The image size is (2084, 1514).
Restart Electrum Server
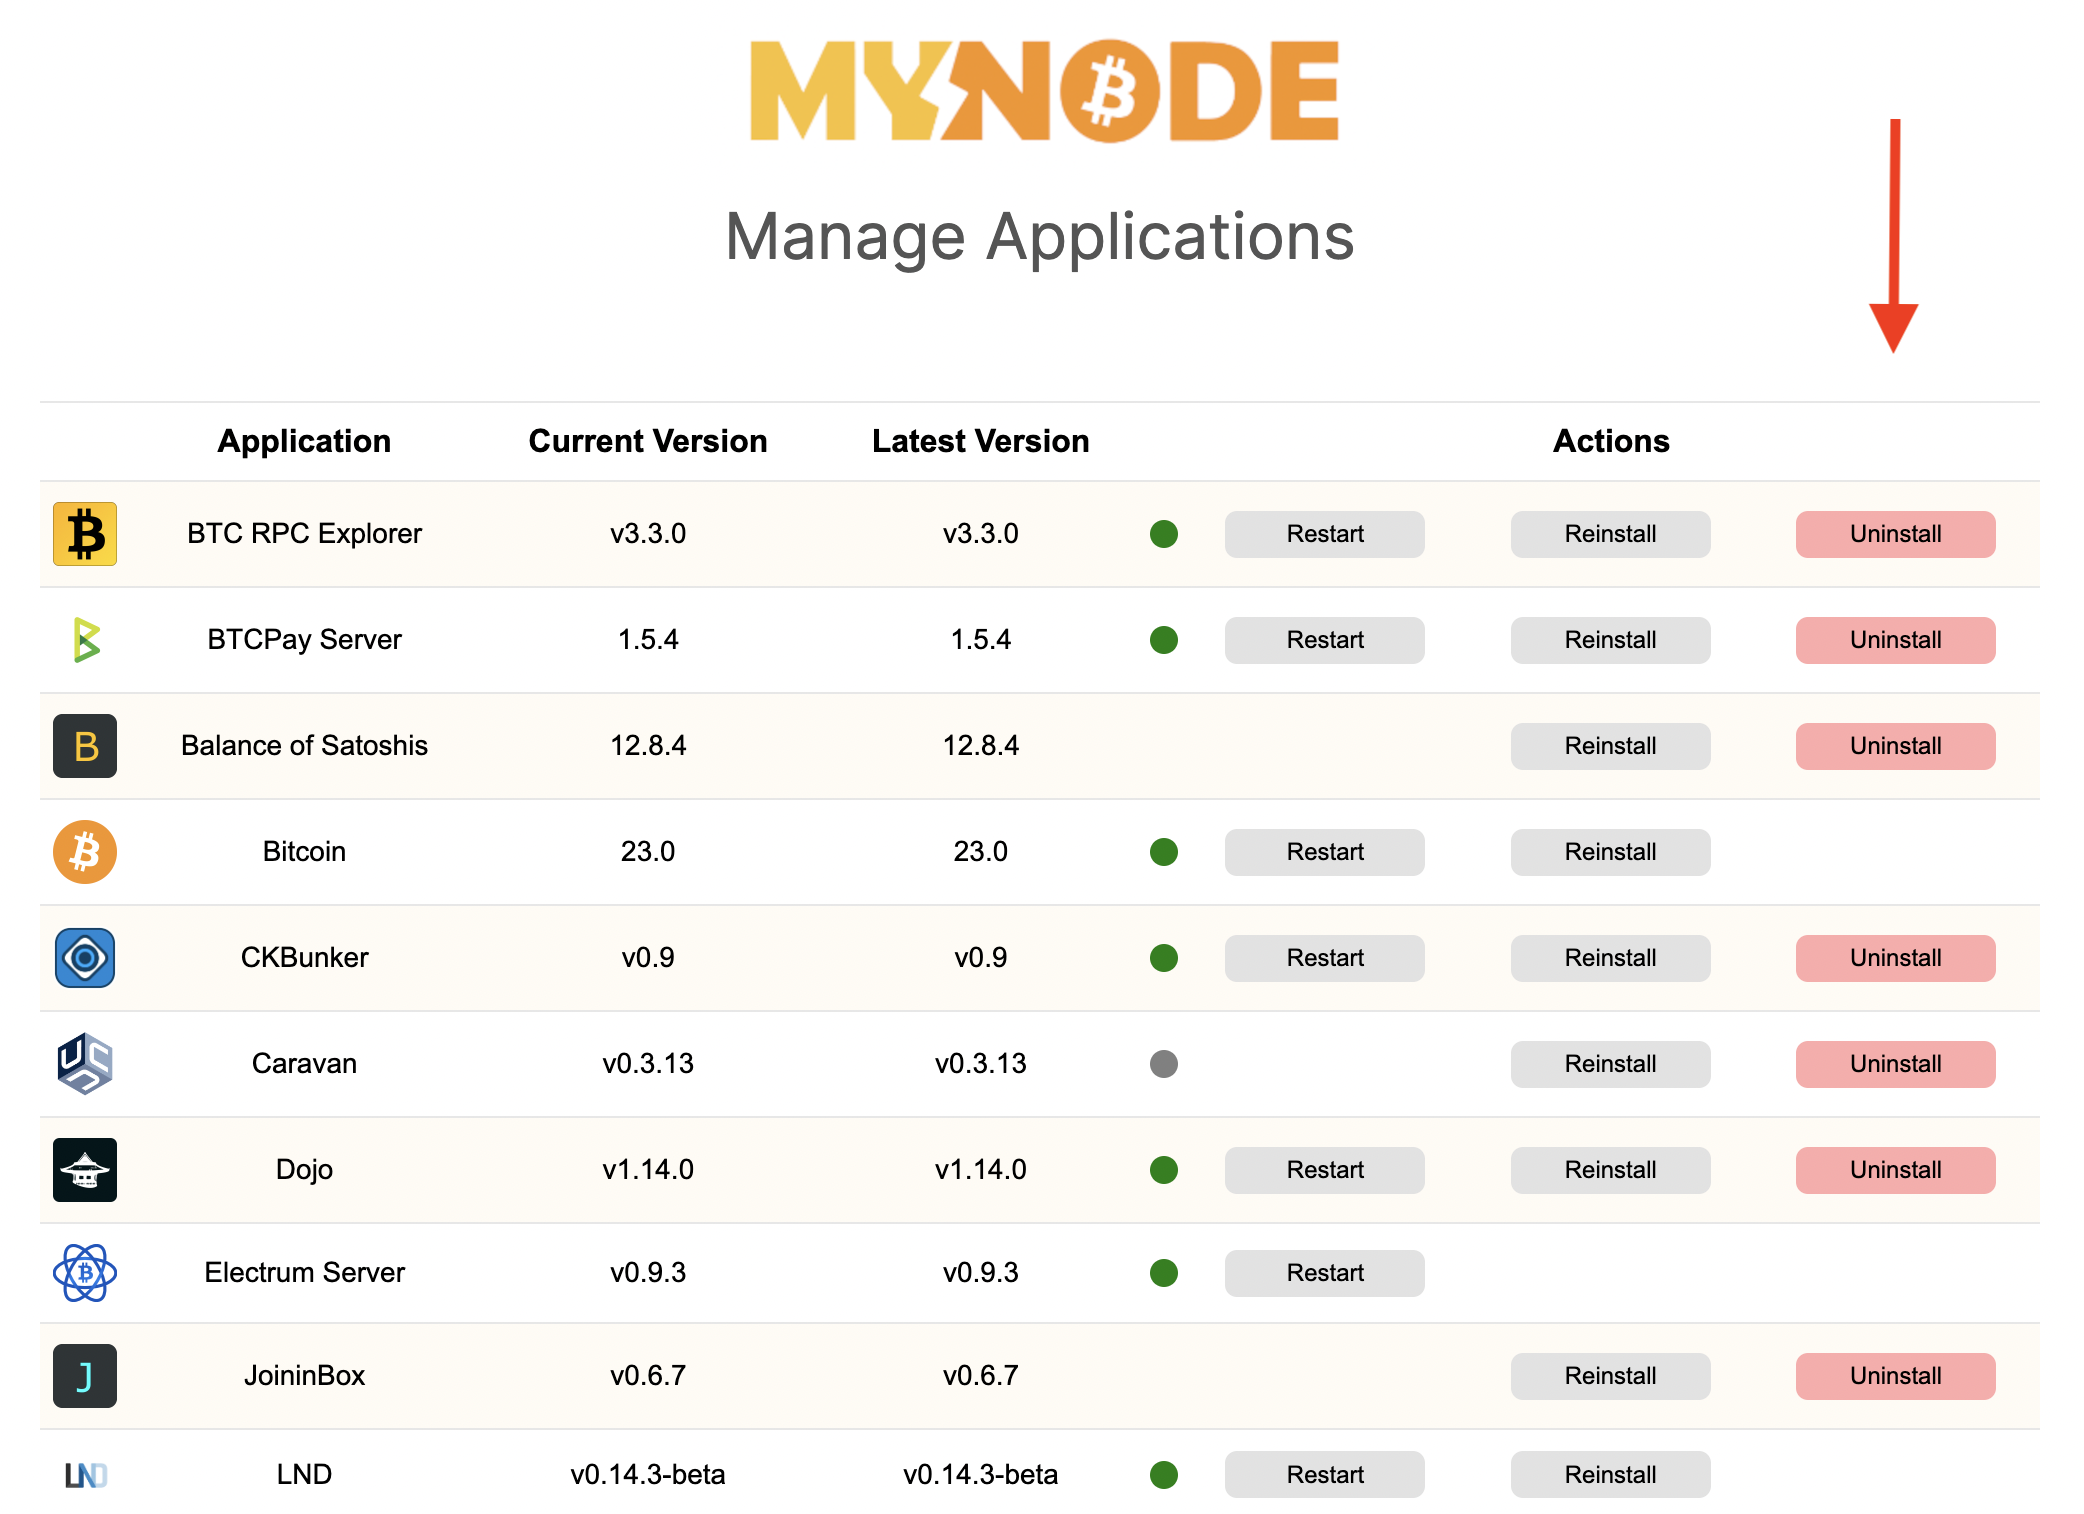[1325, 1273]
